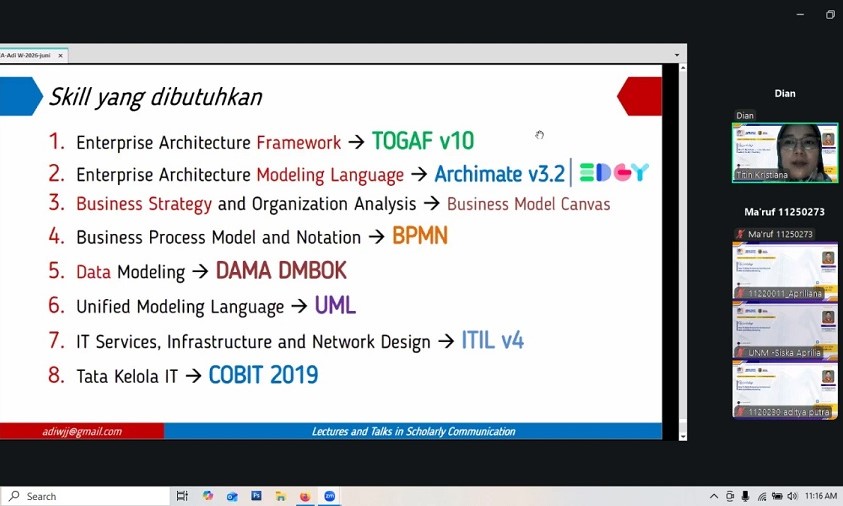843x506 pixels.
Task: Open Wi-Fi network settings in tray
Action: pos(761,496)
